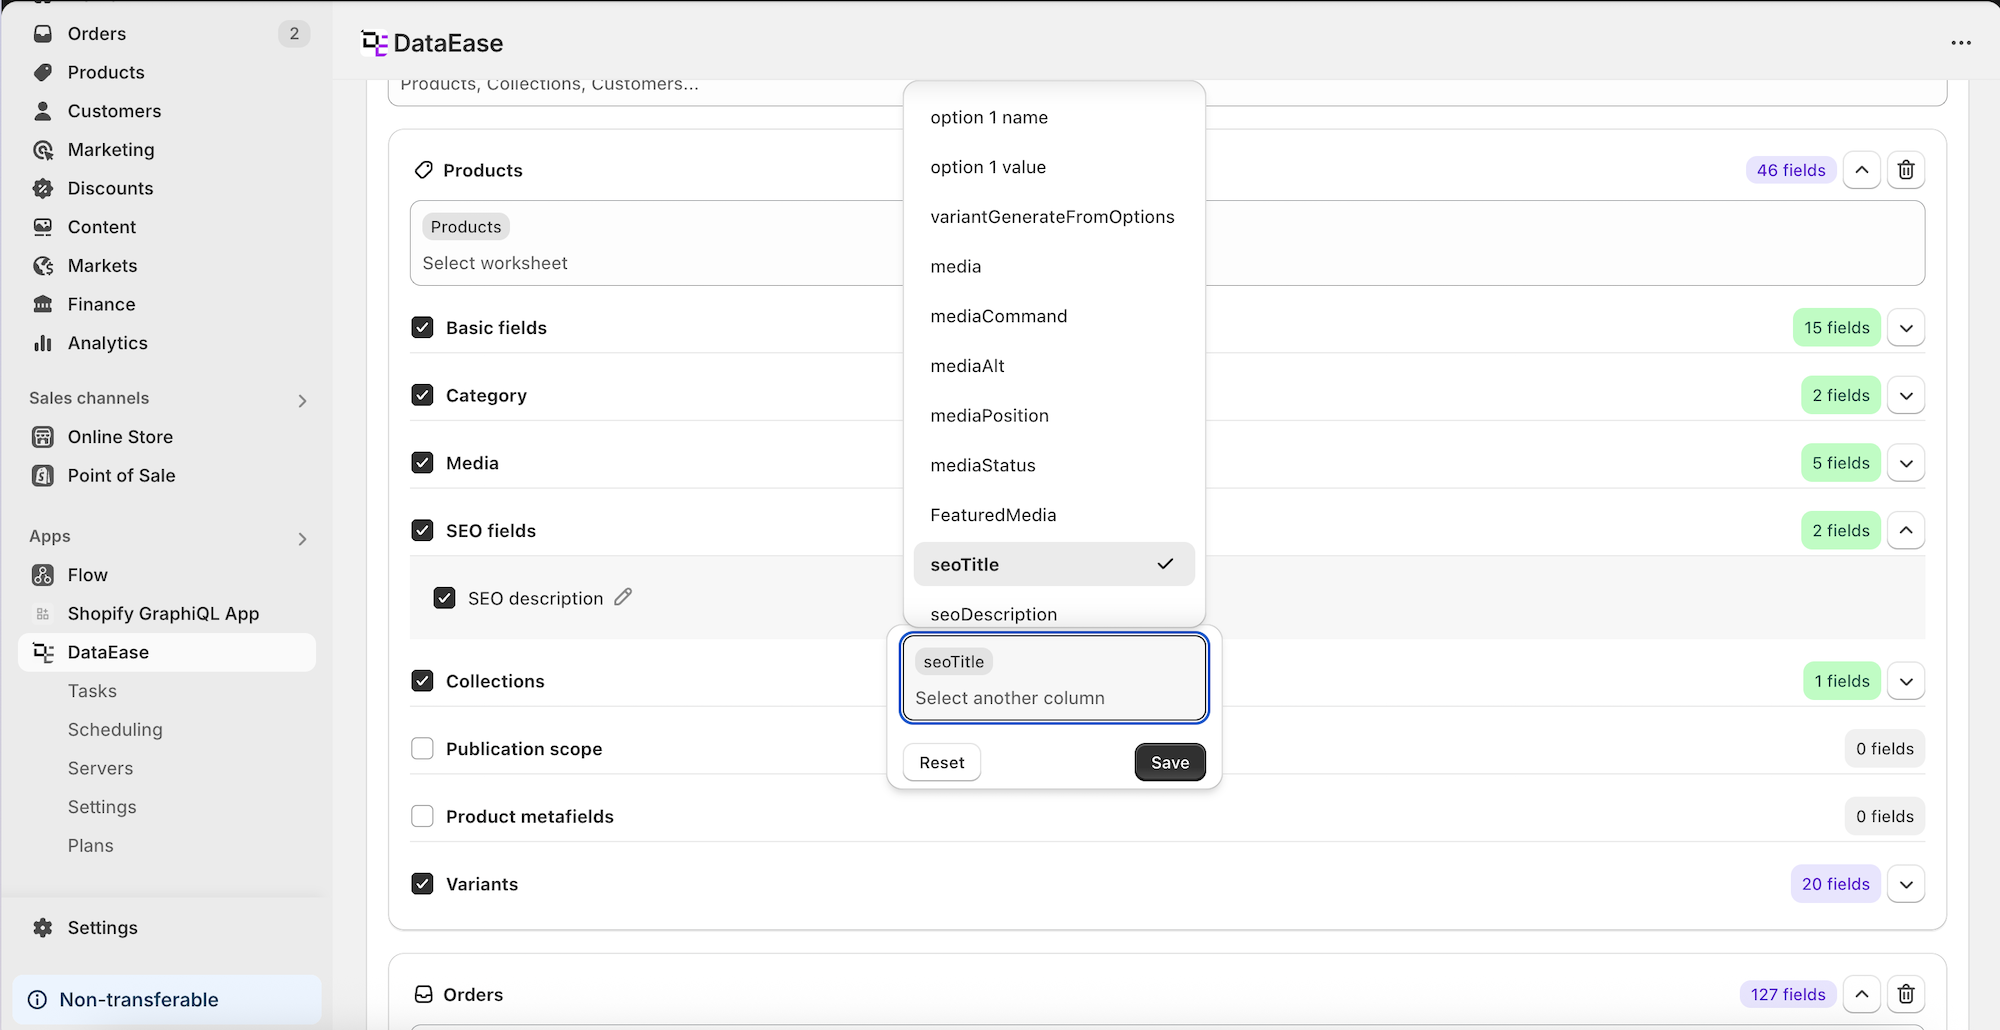Uncheck the Collections checkbox
This screenshot has height=1030, width=2000.
click(422, 681)
